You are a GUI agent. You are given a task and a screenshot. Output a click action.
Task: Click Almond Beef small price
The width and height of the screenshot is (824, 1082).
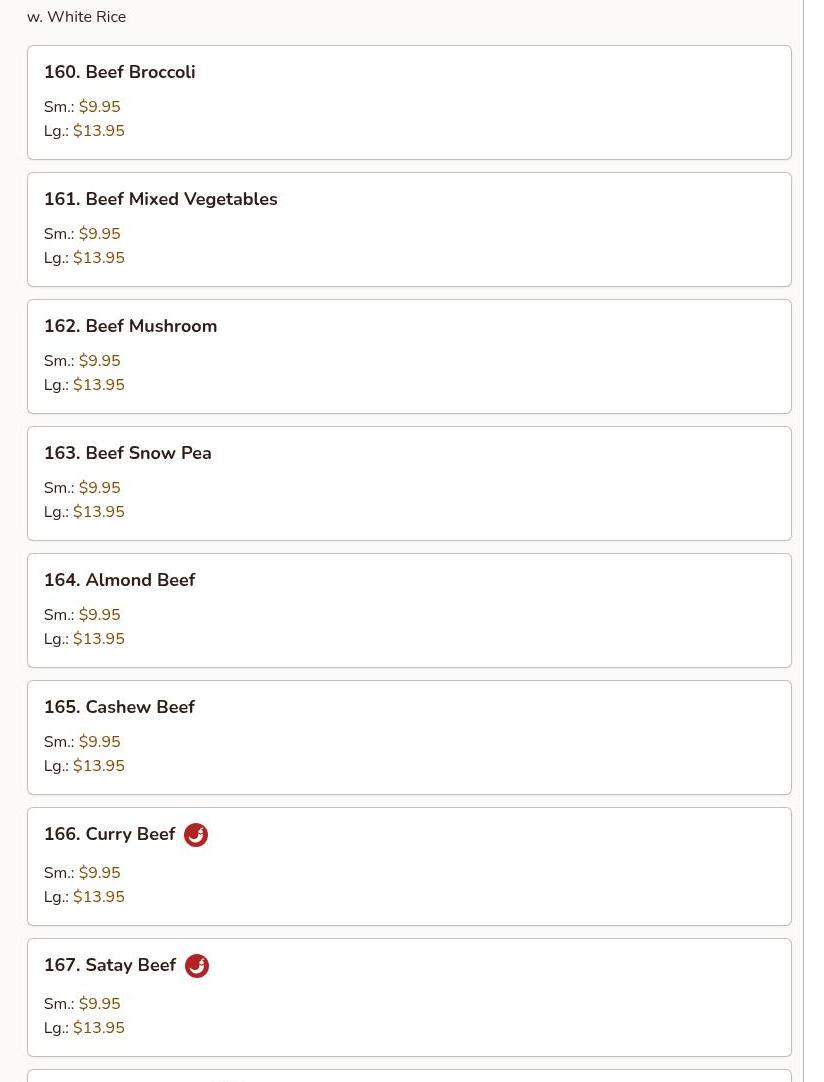click(99, 615)
